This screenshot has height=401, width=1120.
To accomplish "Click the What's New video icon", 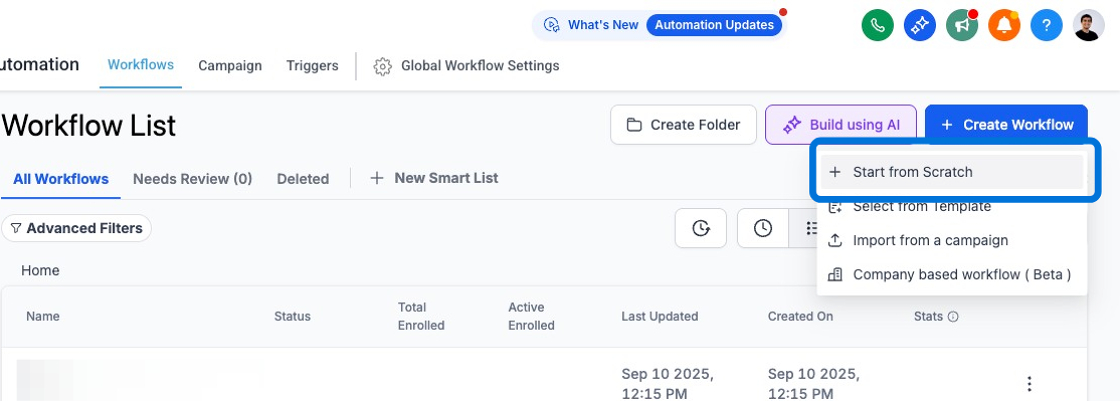I will [x=551, y=25].
